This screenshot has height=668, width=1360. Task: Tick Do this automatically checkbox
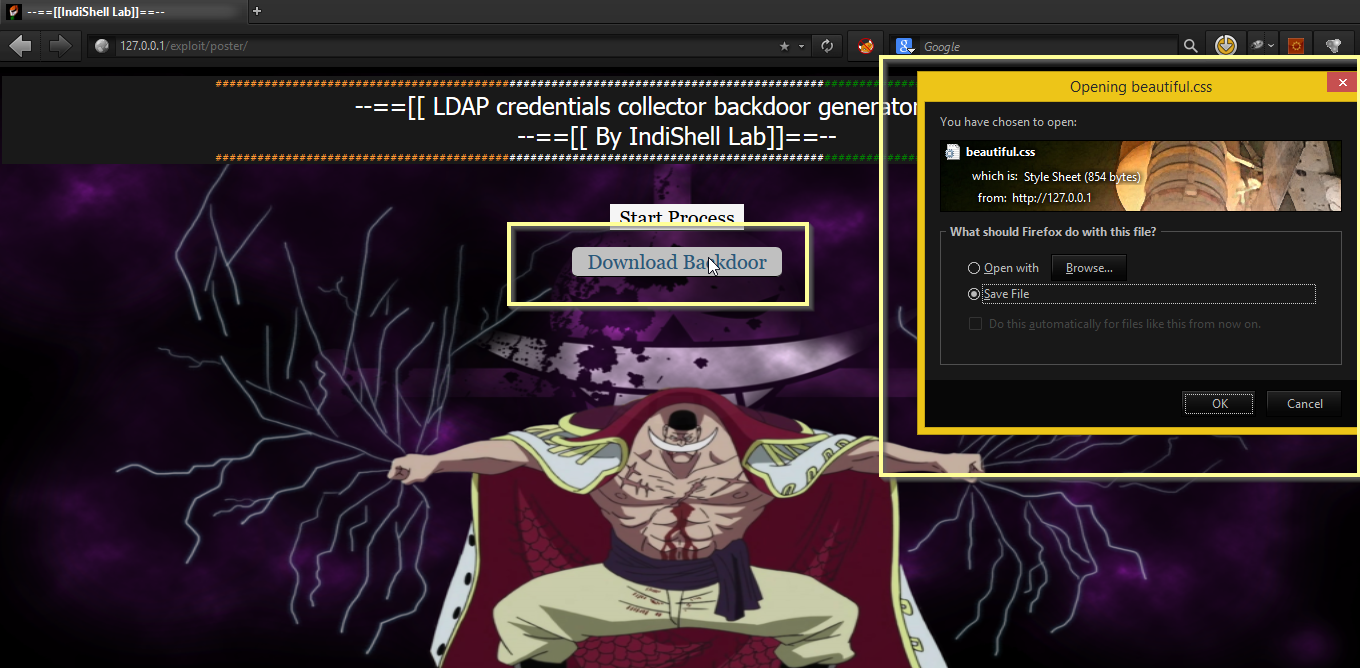pos(975,324)
